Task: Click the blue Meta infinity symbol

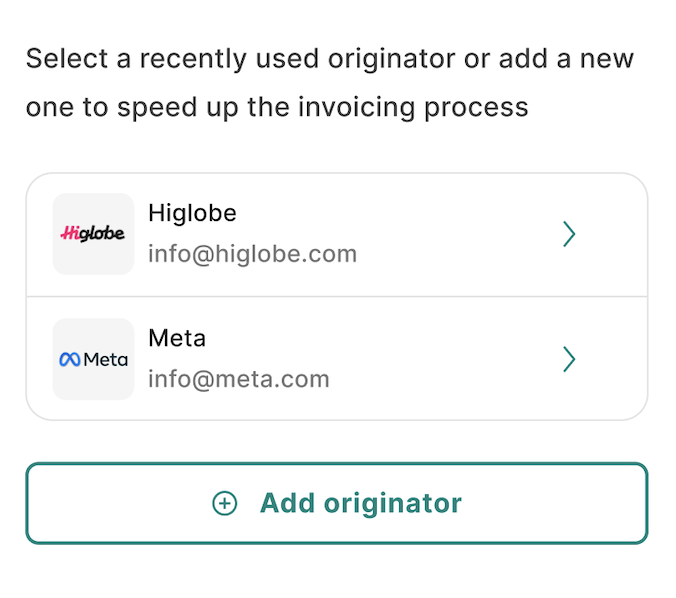Action: click(x=70, y=359)
